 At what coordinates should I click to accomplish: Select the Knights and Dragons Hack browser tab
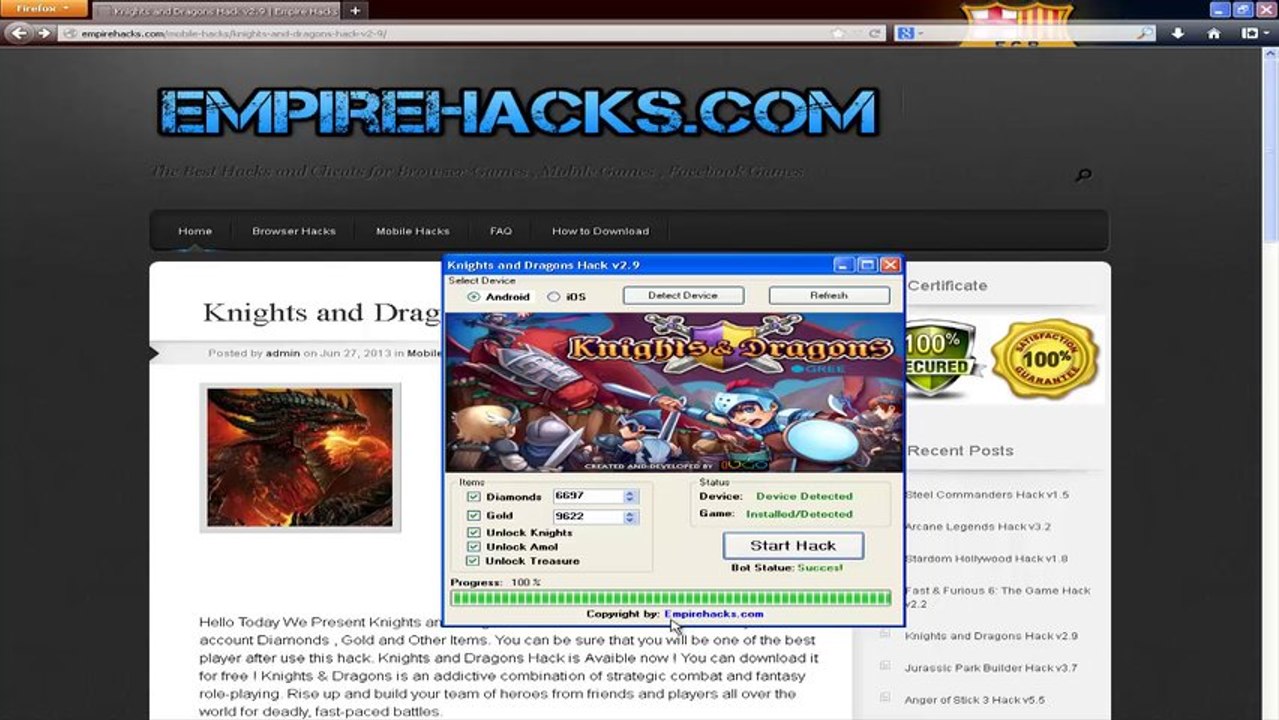point(217,10)
